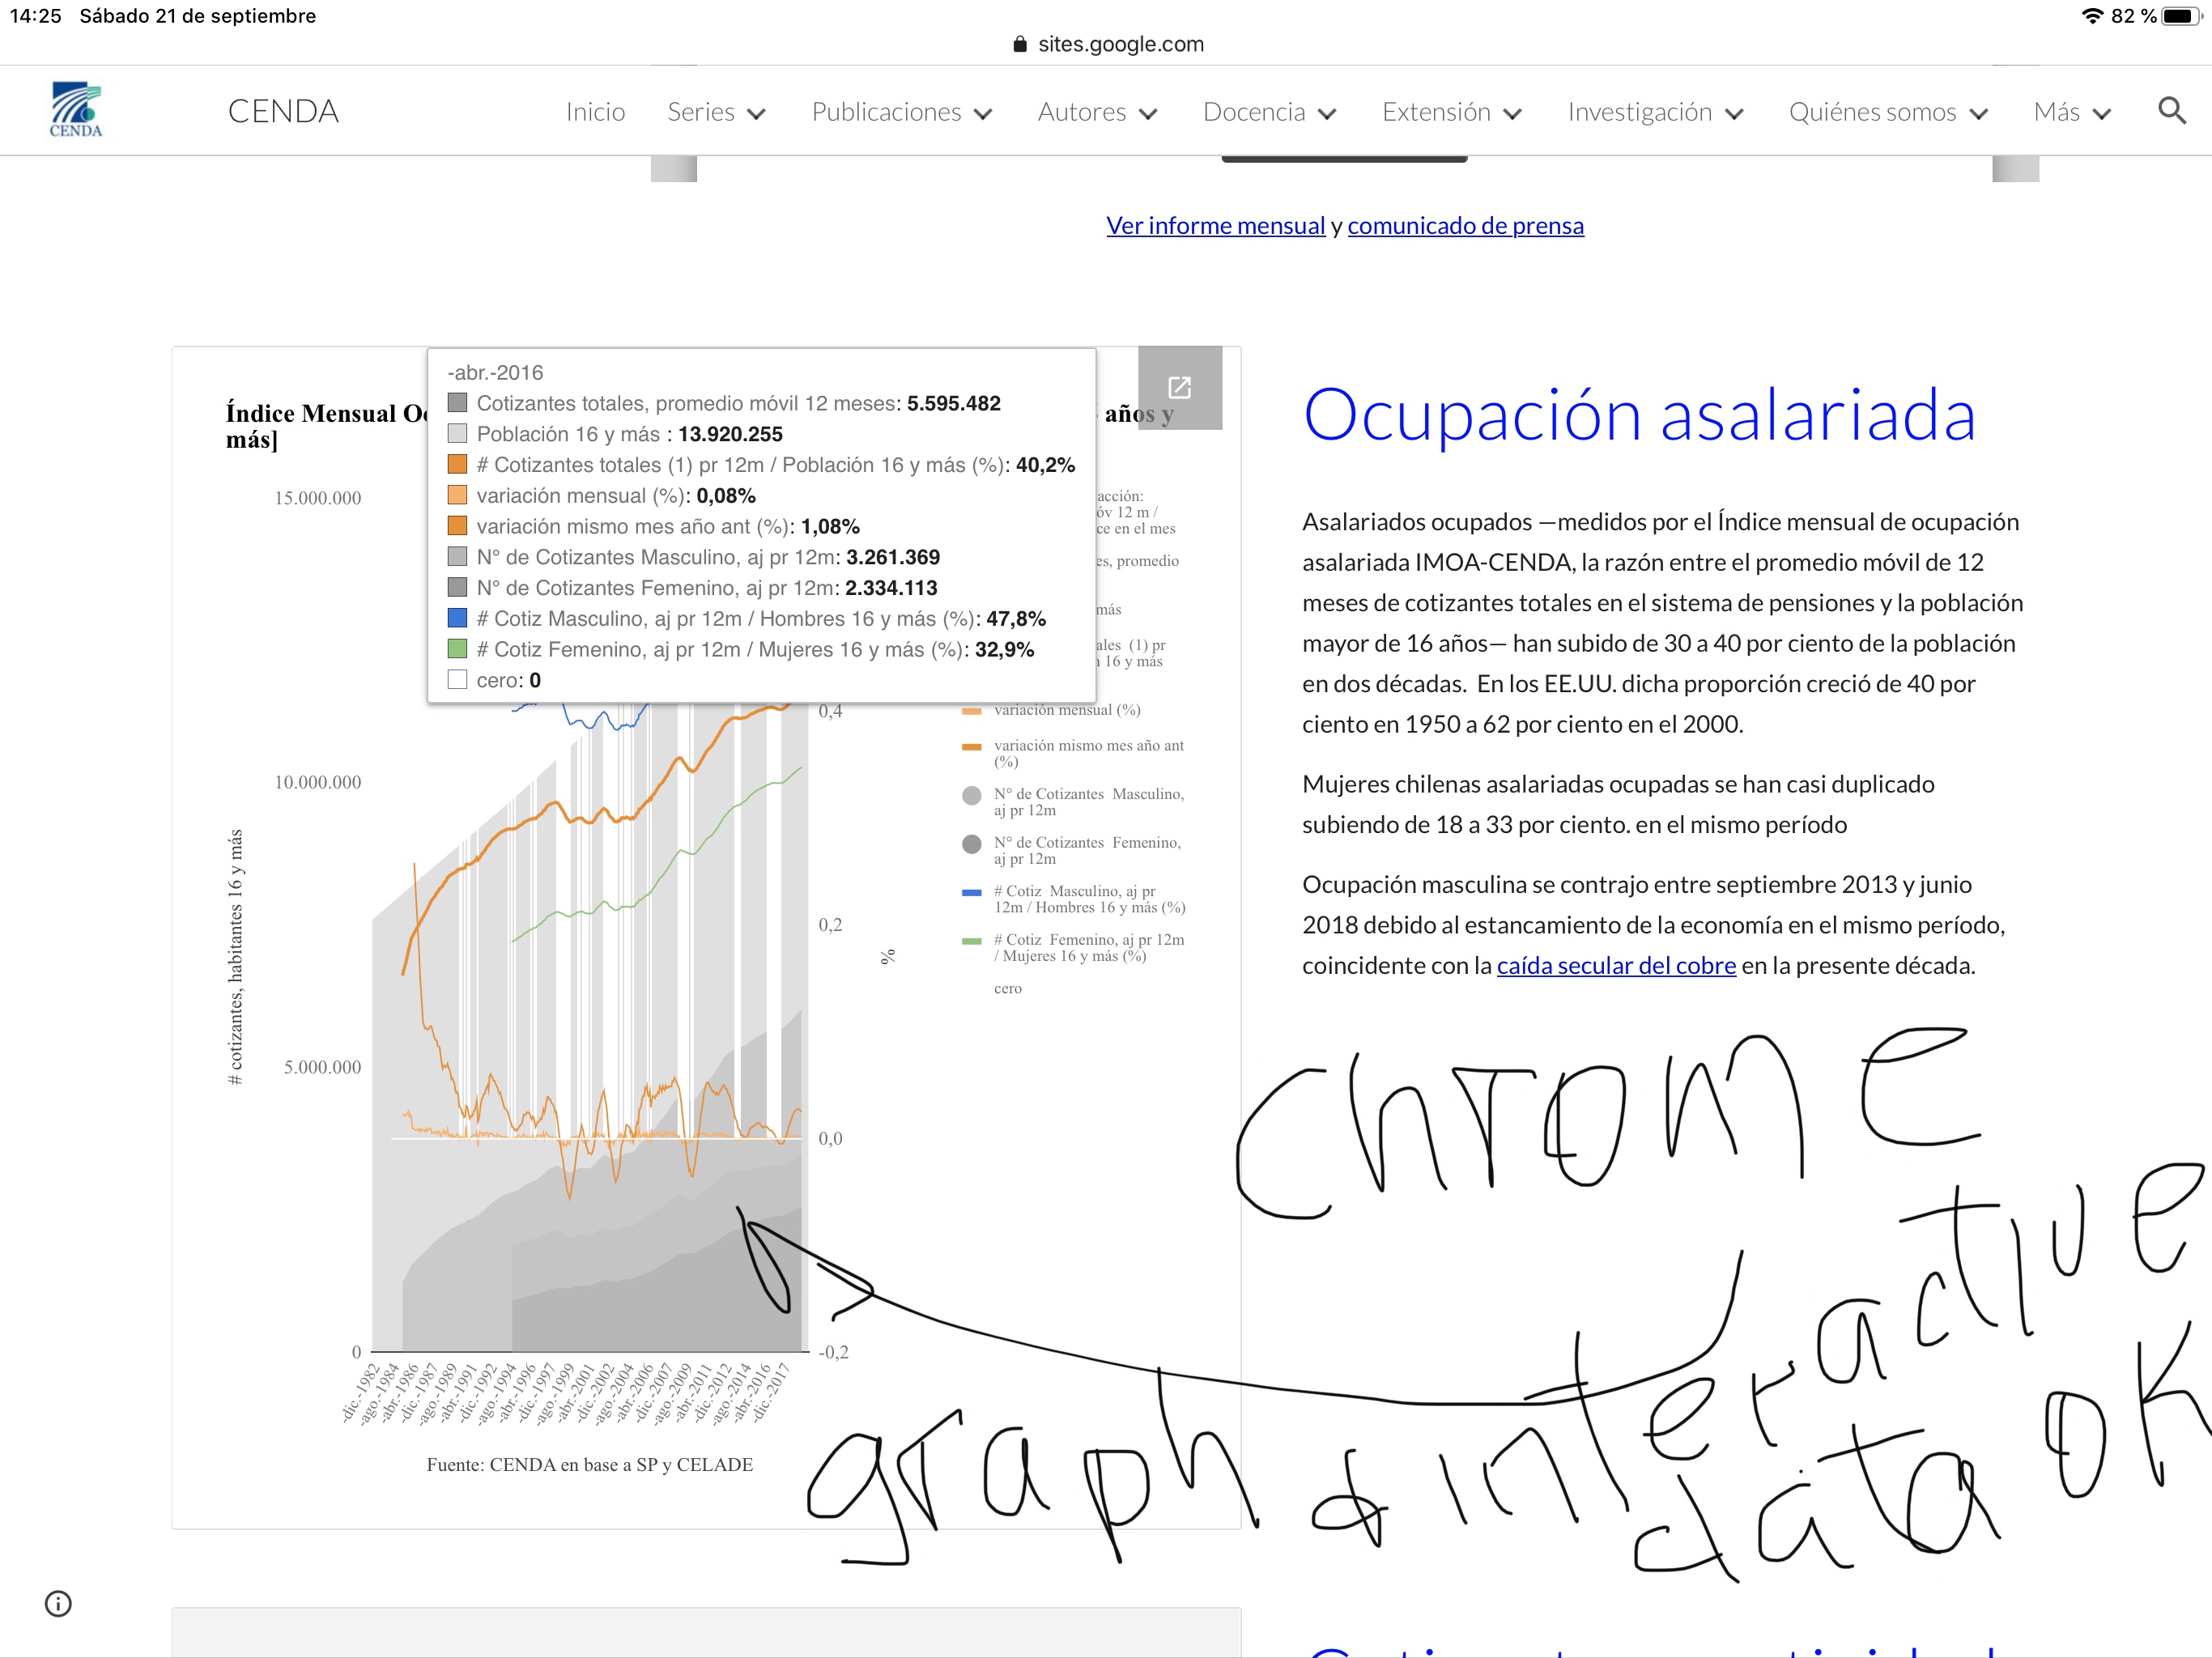Tap the address bar lock icon
2212x1658 pixels.
[1019, 44]
